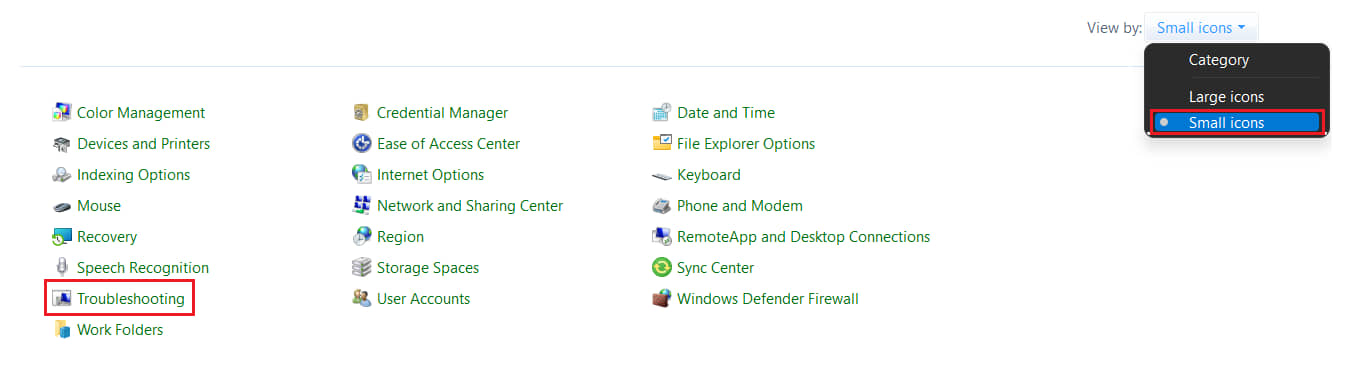
Task: Click the Windows Defender Firewall icon
Action: 662,299
